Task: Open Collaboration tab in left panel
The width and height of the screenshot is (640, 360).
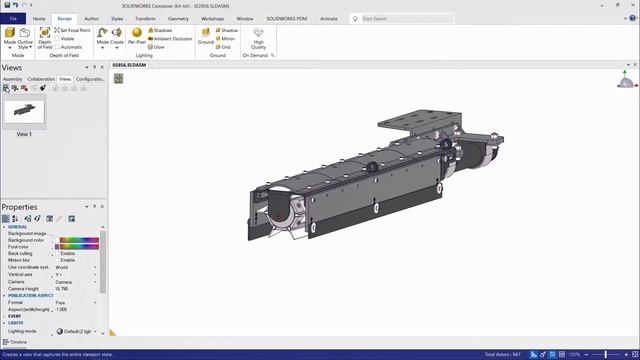Action: (x=41, y=79)
